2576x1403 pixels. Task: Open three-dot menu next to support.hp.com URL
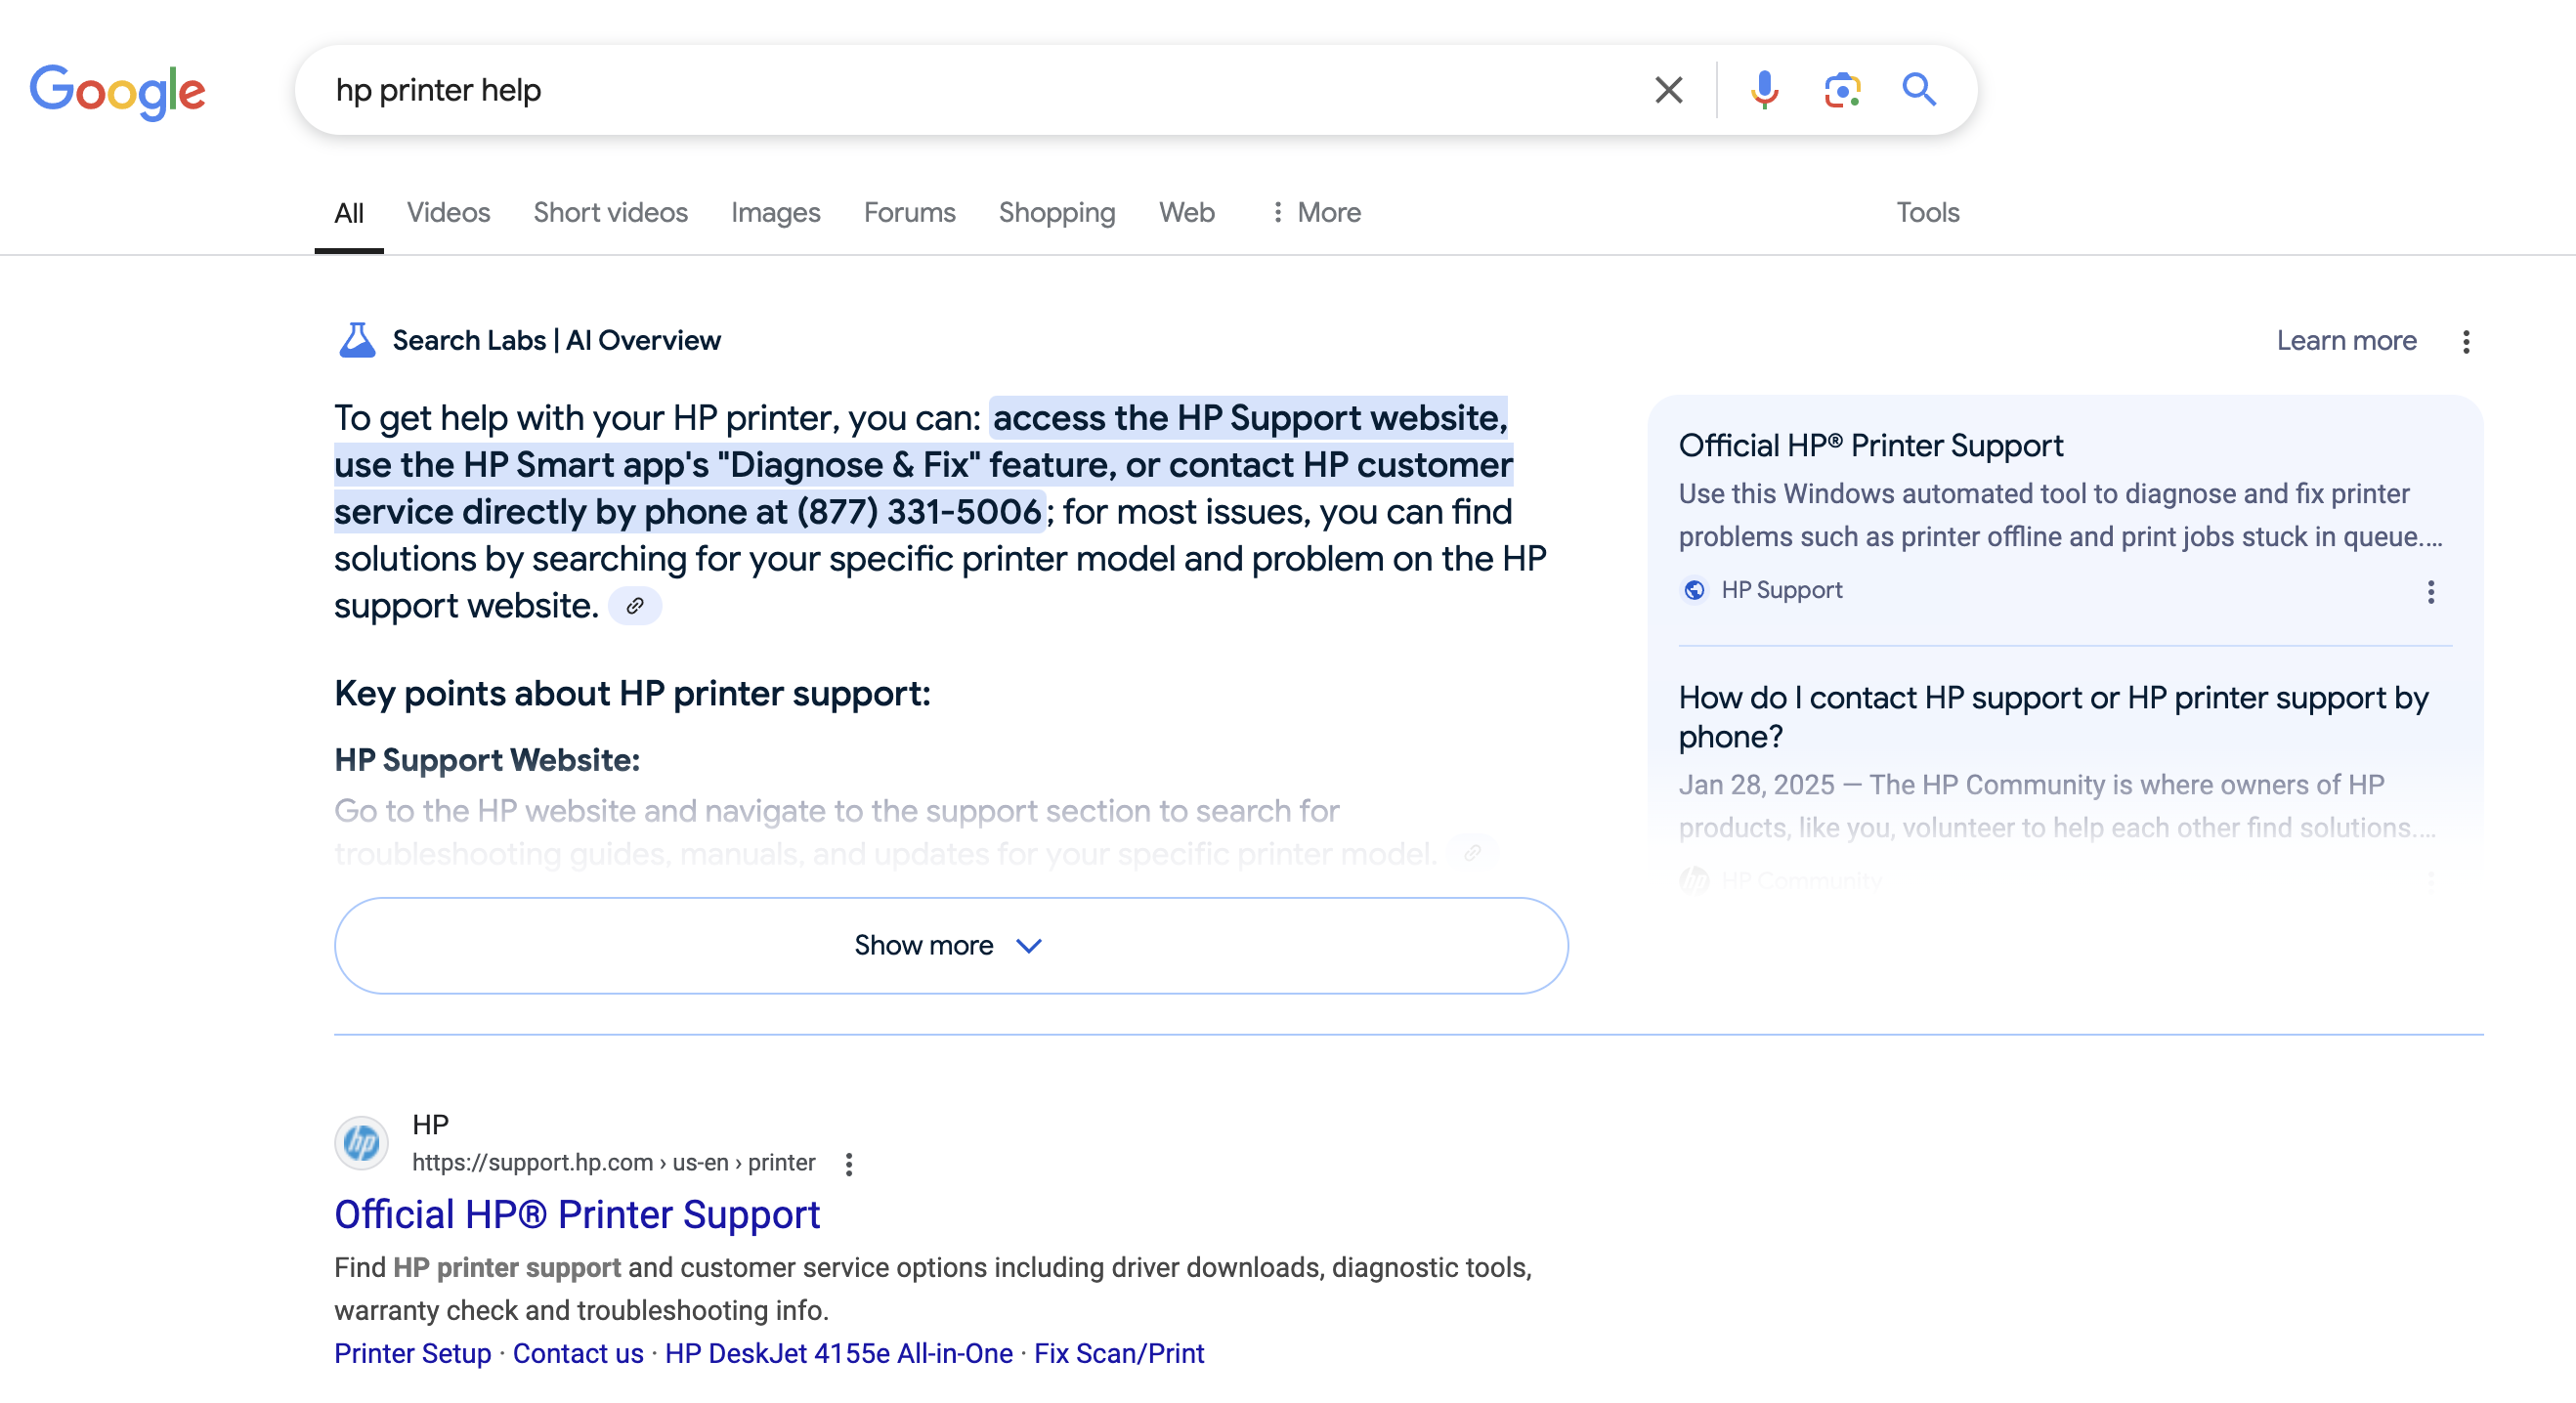[x=848, y=1163]
